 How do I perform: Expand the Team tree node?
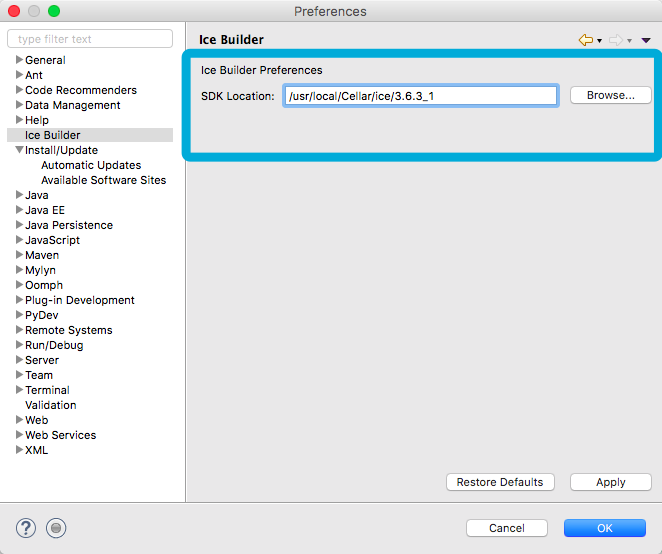click(19, 375)
